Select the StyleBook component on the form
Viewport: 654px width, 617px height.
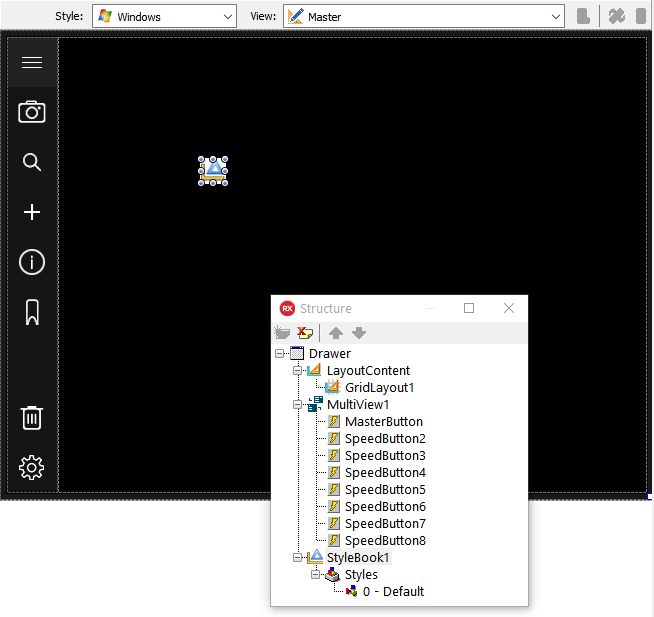coord(213,171)
